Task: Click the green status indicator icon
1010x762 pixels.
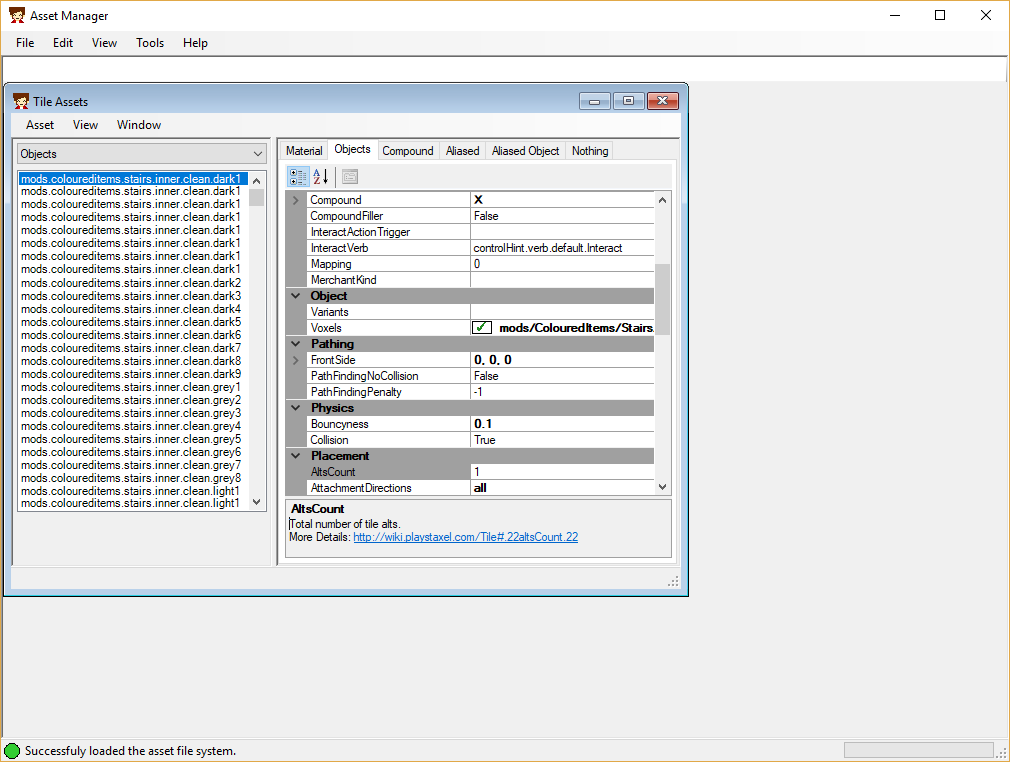Action: (12, 750)
